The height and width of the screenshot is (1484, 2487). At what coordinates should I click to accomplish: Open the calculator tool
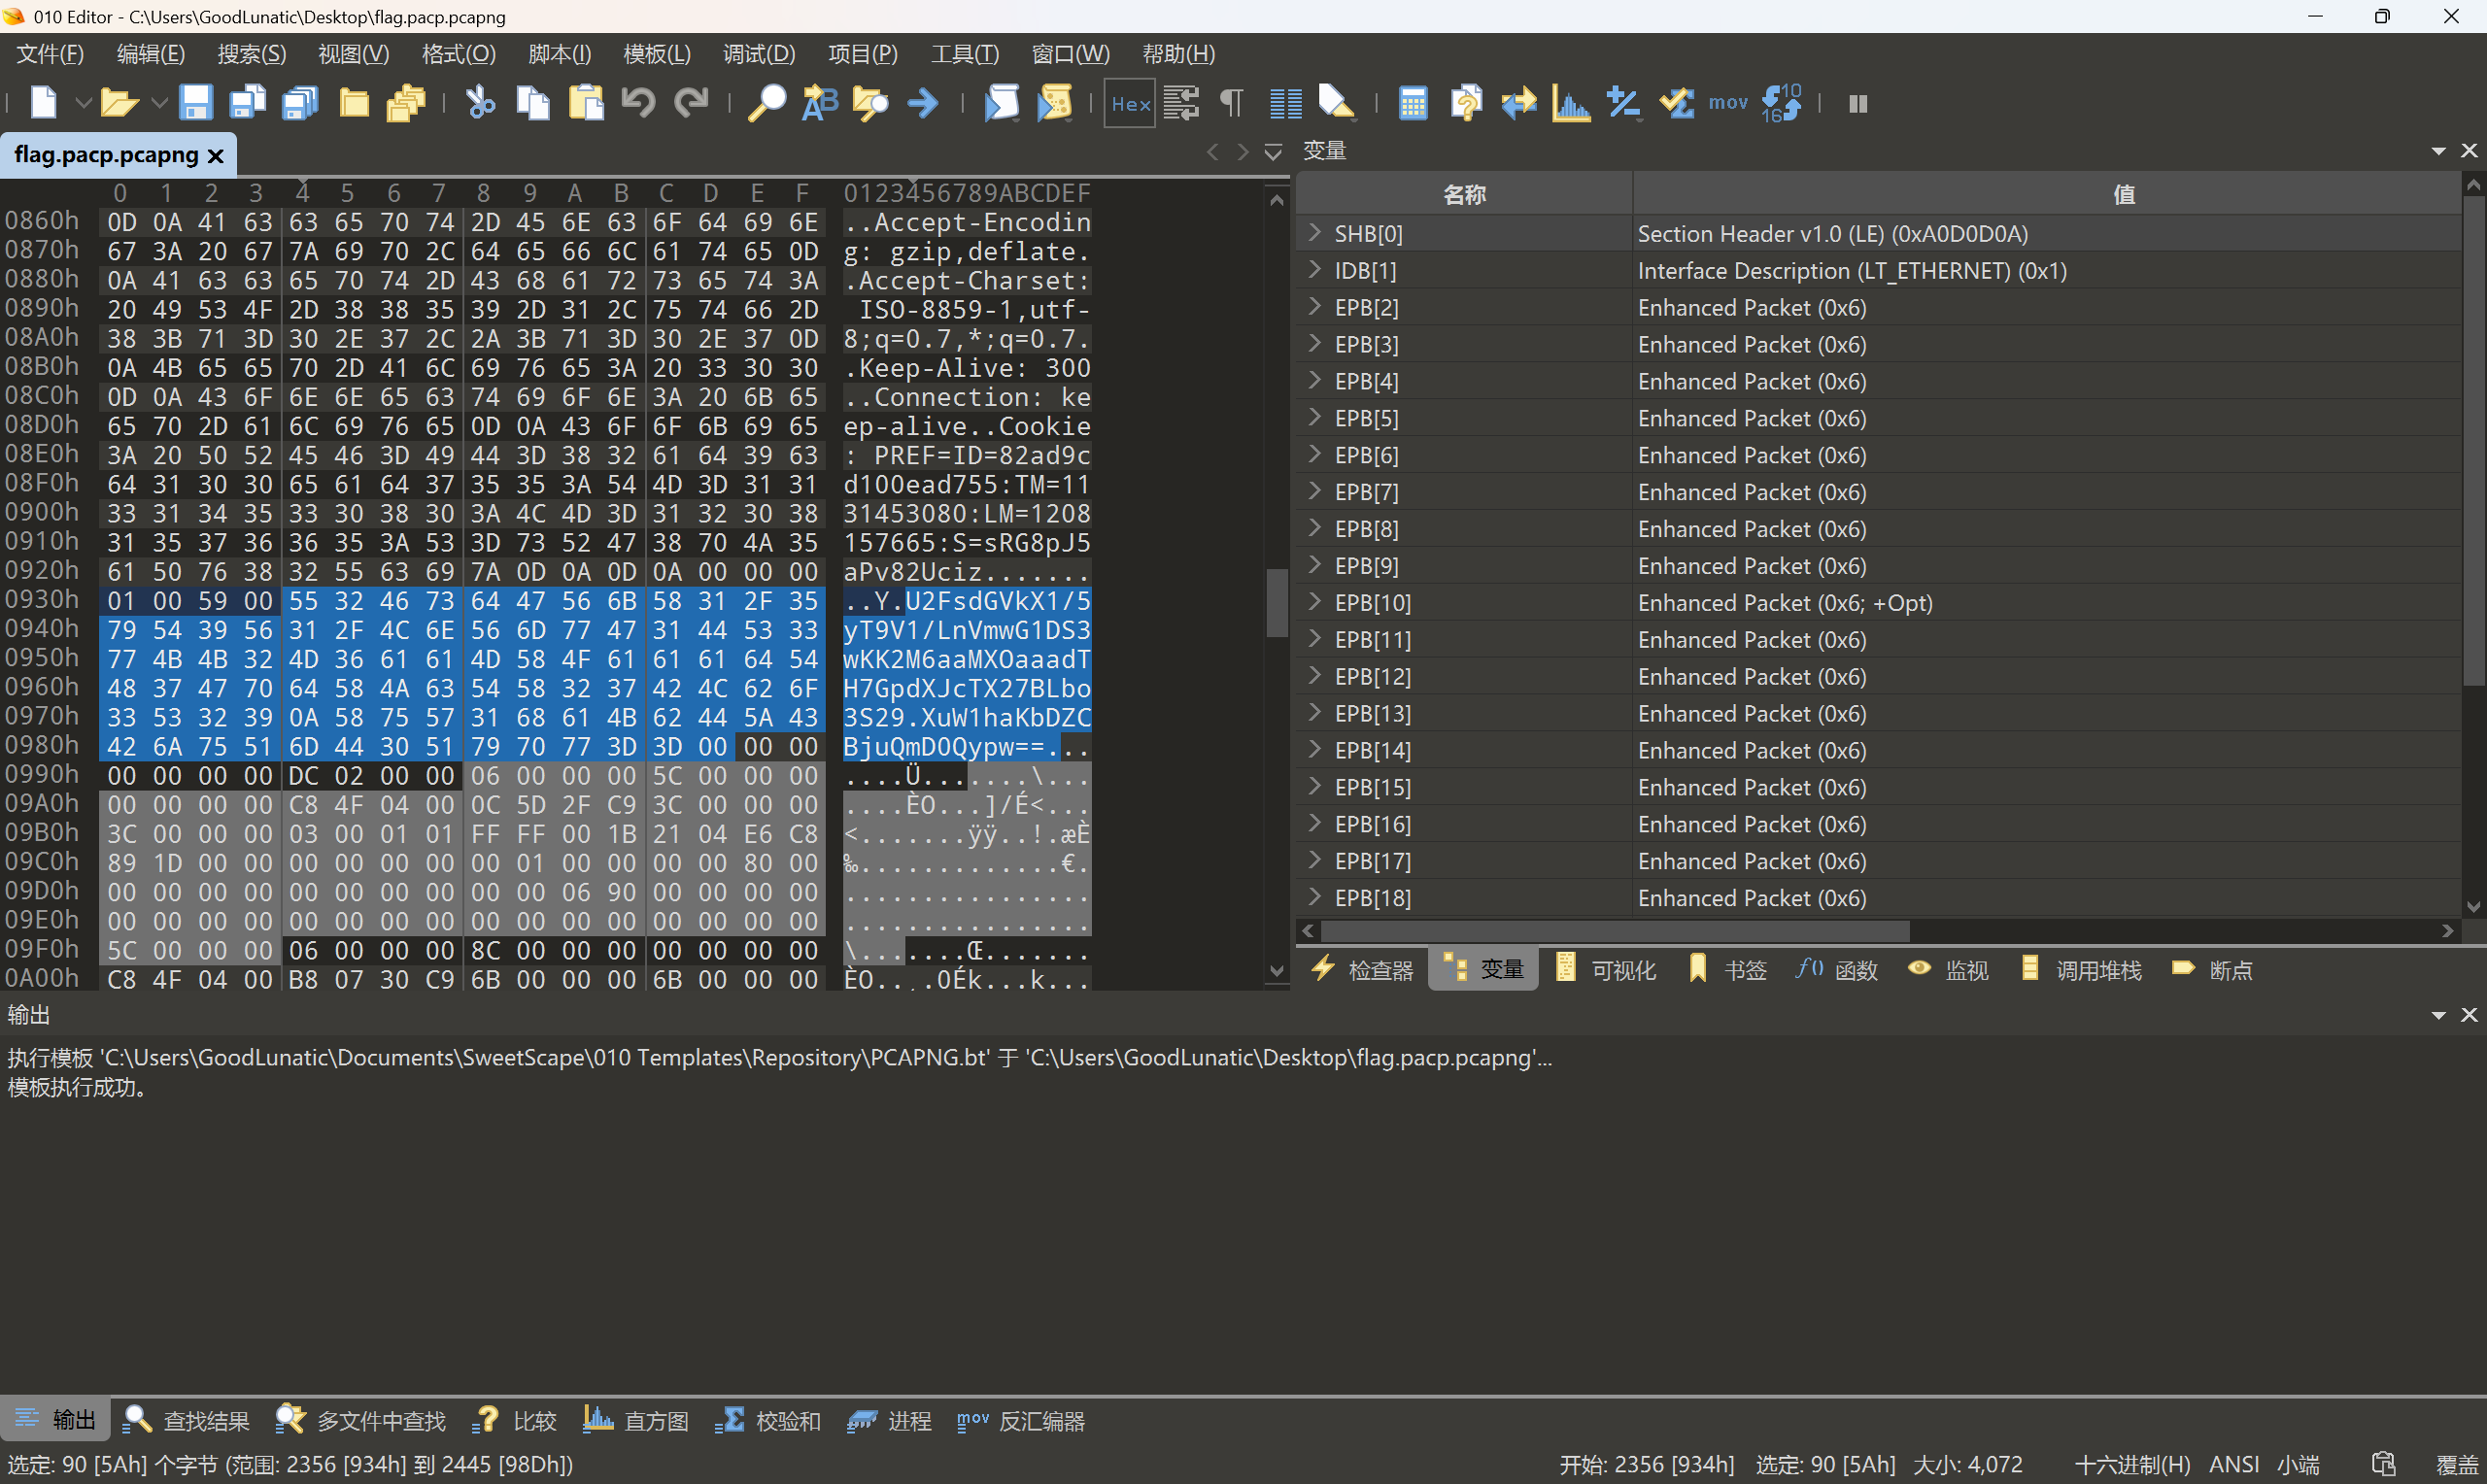(x=1413, y=103)
